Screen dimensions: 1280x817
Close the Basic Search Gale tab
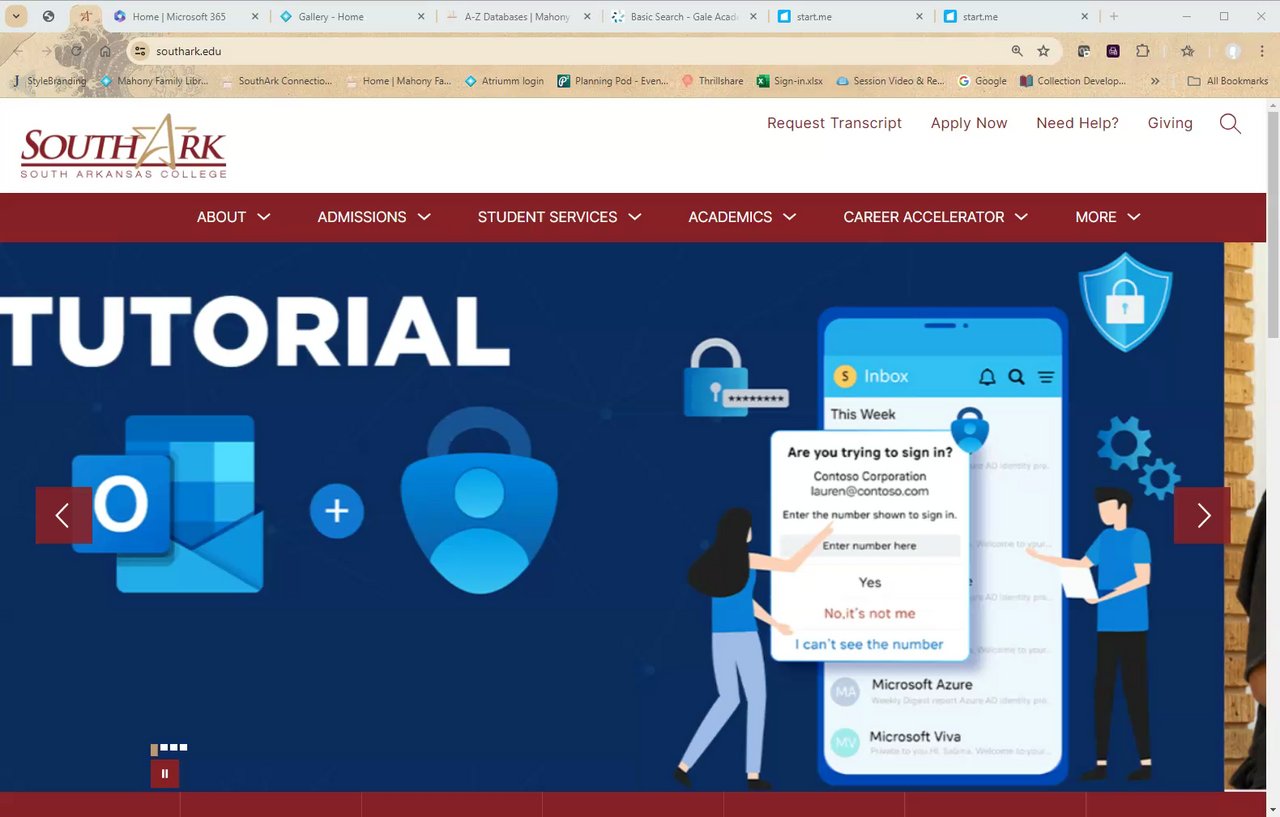click(753, 17)
